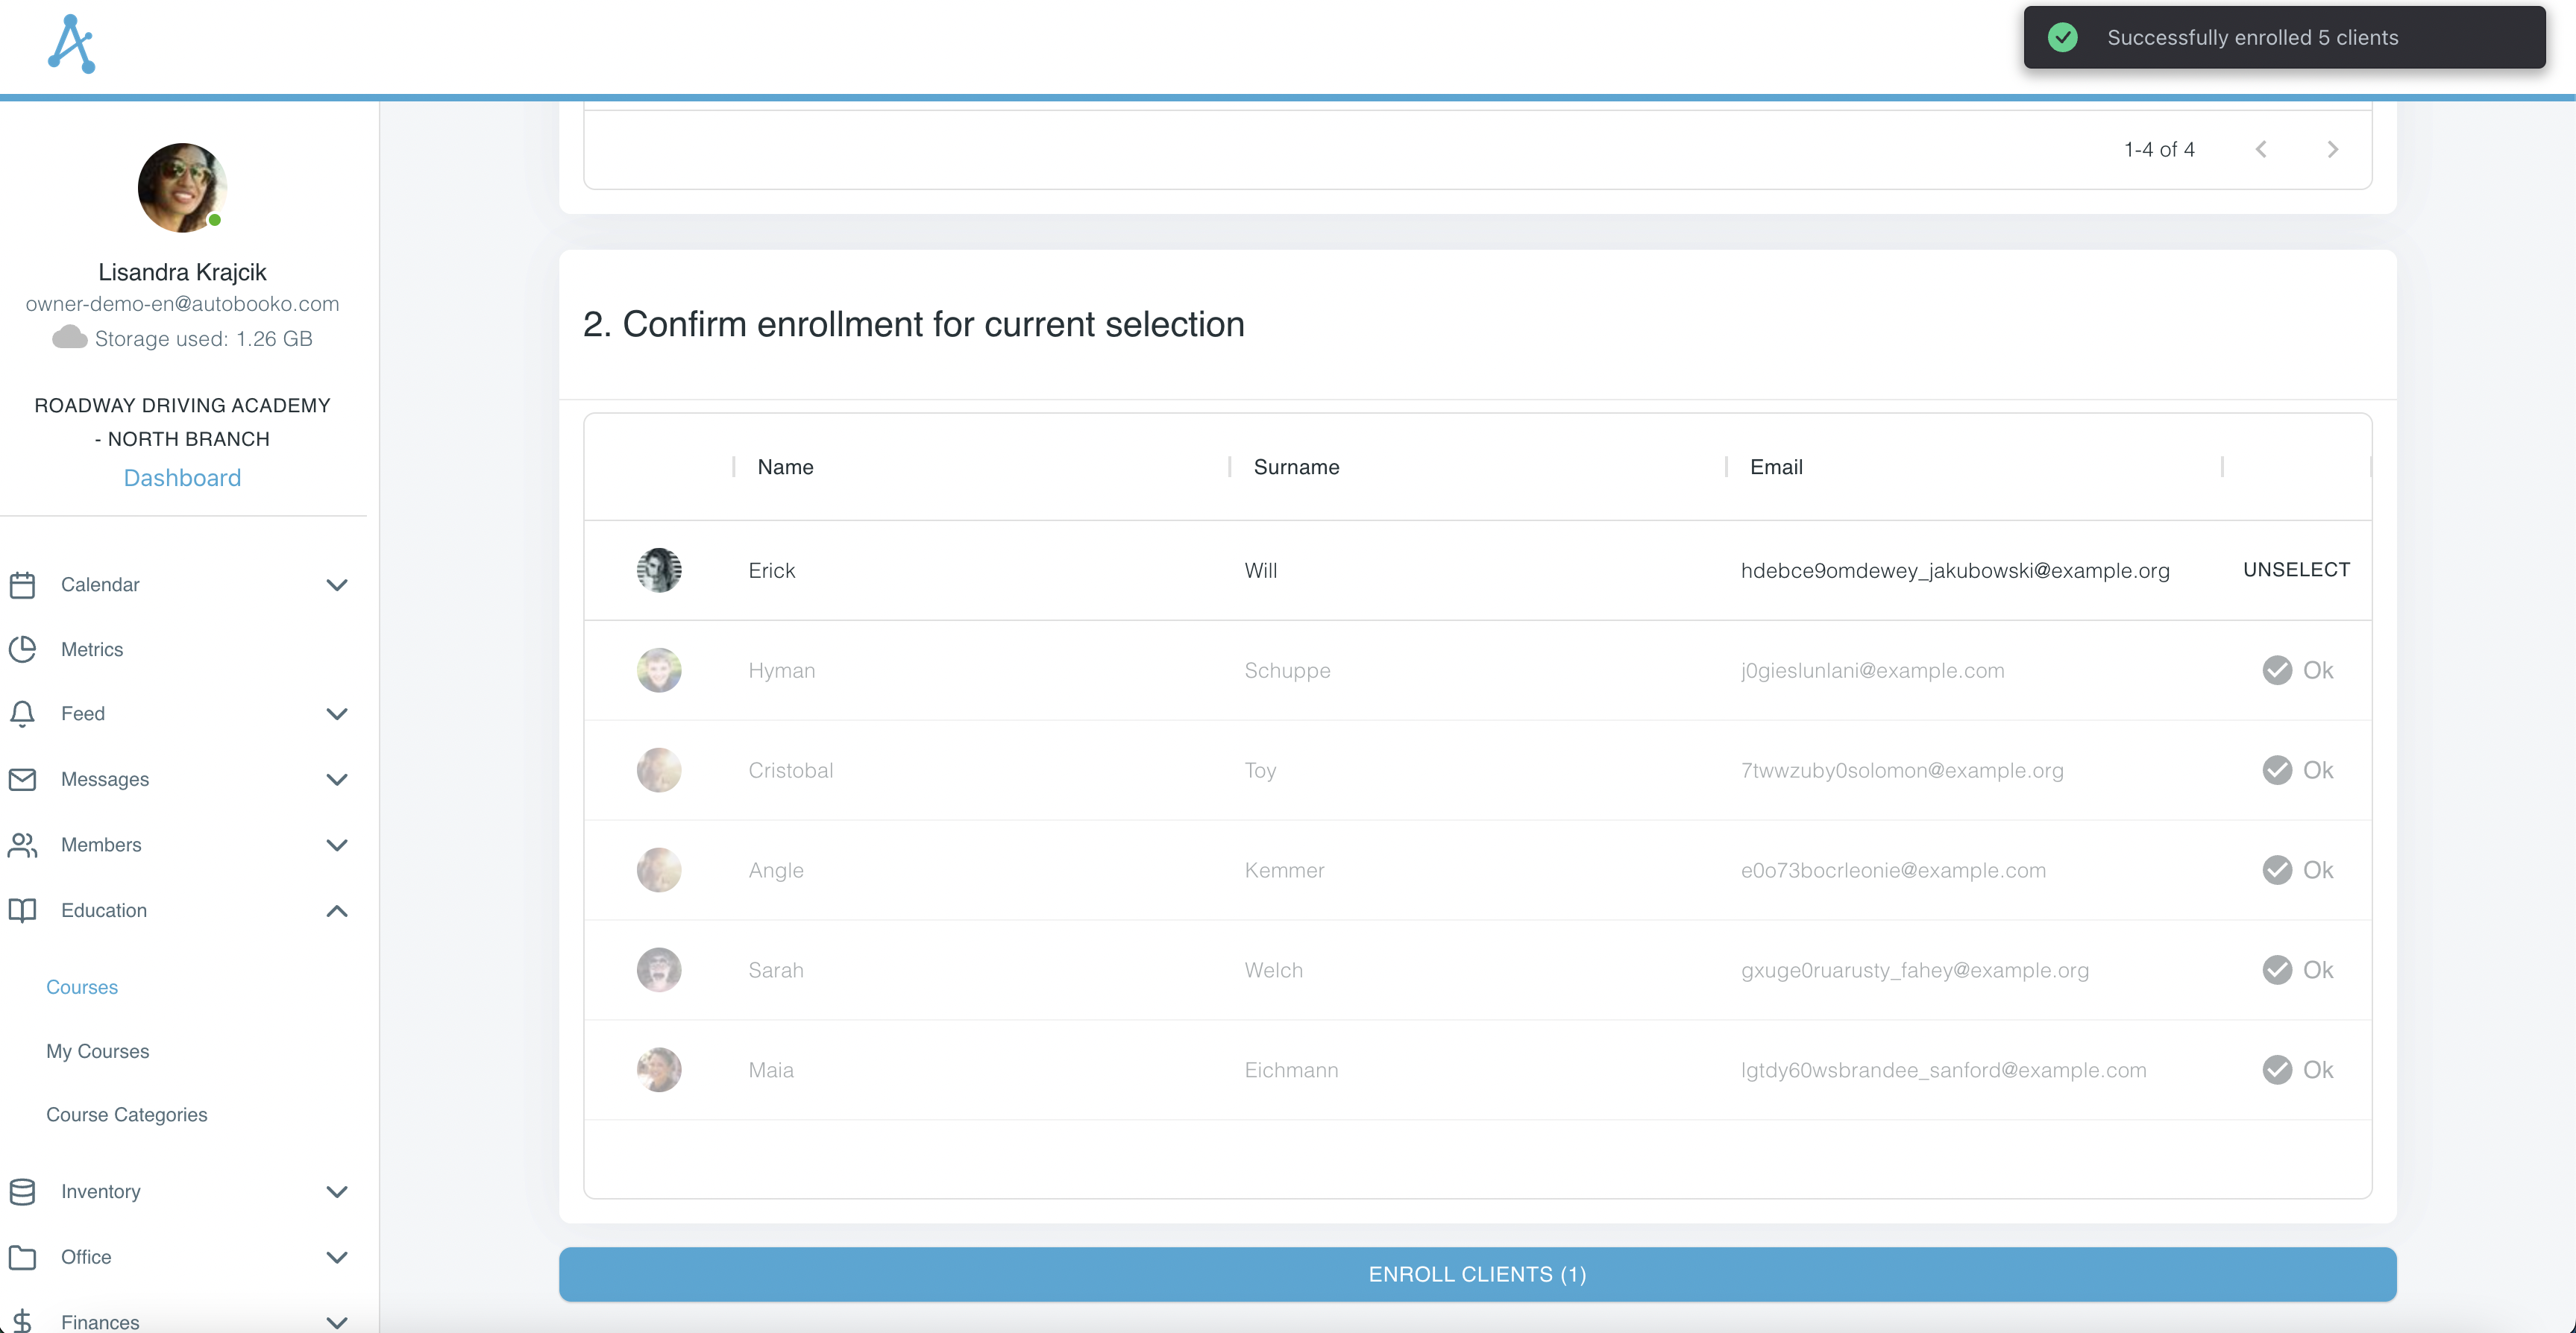The height and width of the screenshot is (1333, 2576).
Task: Collapse the Education menu chevron
Action: [x=337, y=911]
